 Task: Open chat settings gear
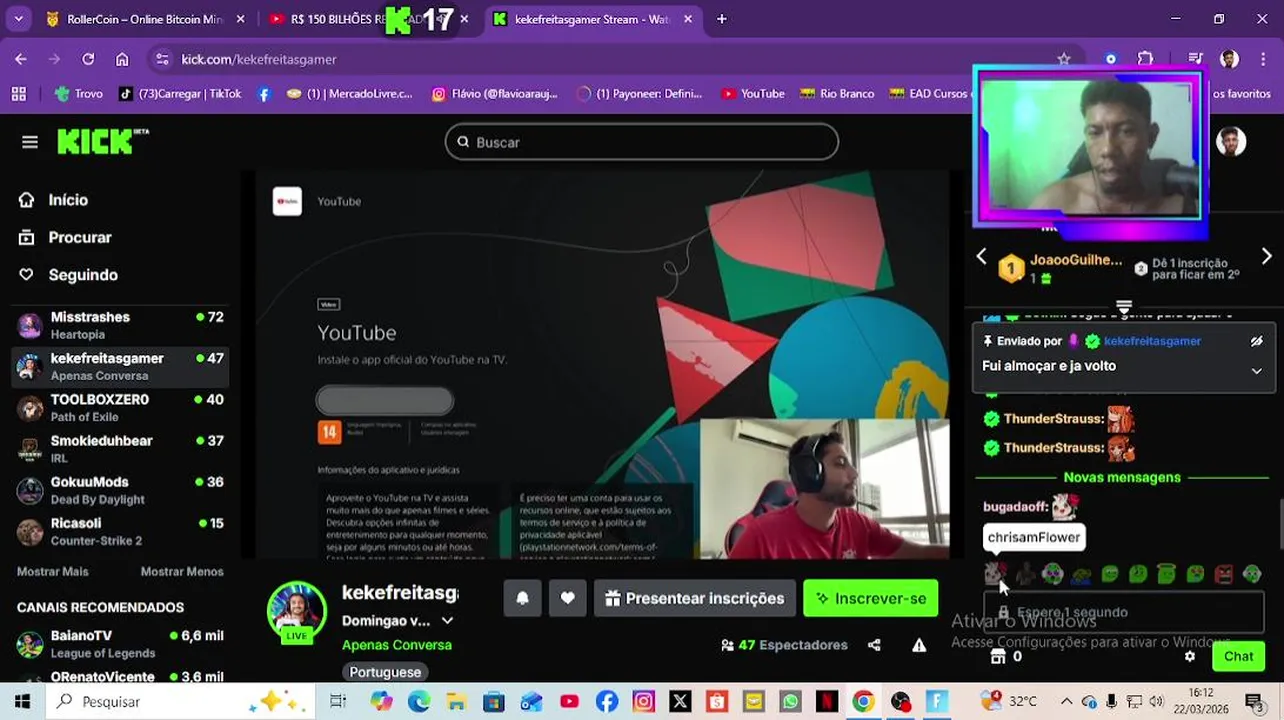tap(1189, 657)
